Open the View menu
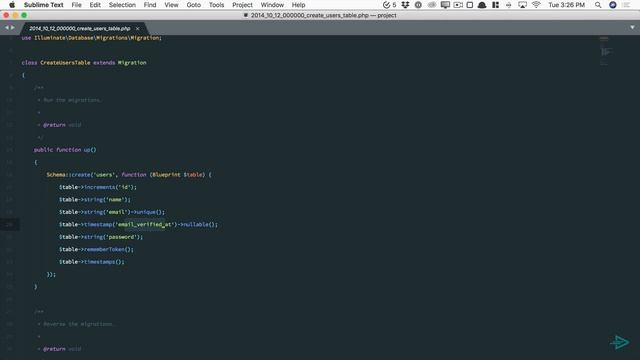Screen dimensions: 640x360 tap(171, 5)
